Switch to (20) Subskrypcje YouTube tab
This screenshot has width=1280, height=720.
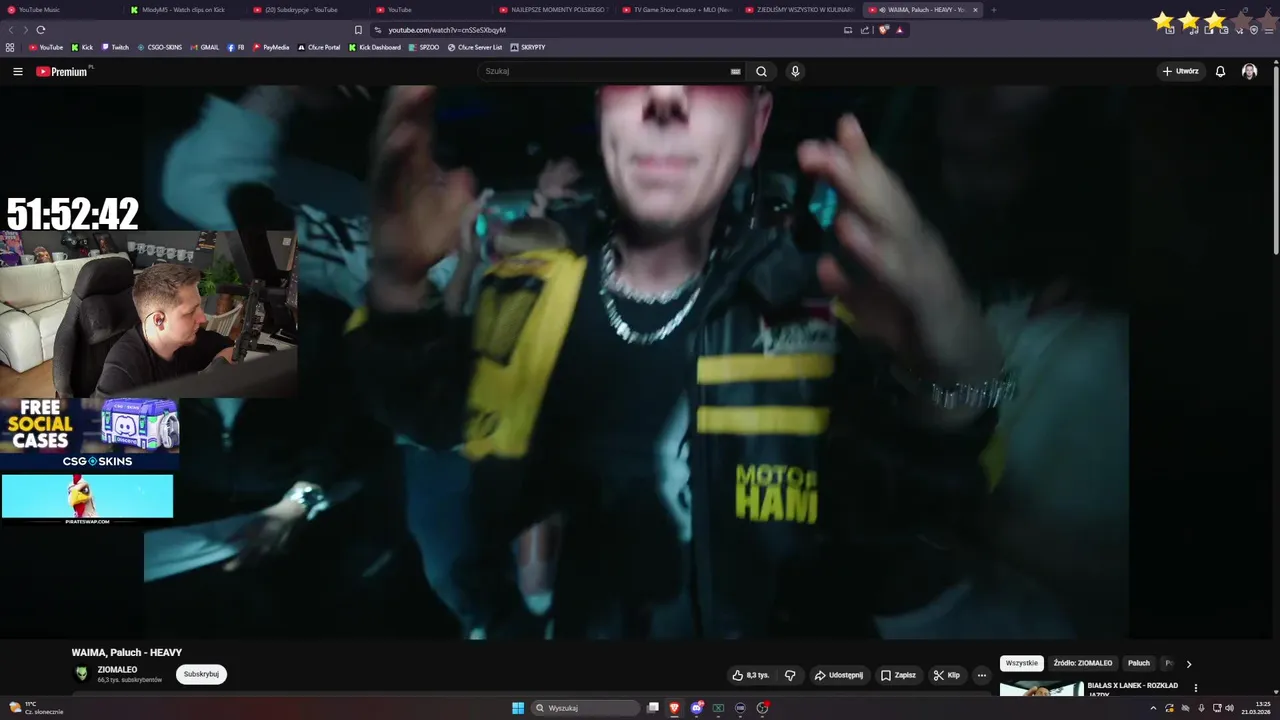coord(306,10)
